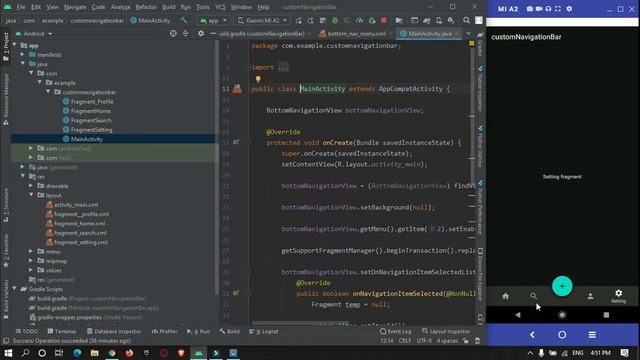This screenshot has height=360, width=640.
Task: Click the fullscreen icon in MI A2 title bar
Action: coord(558,9)
